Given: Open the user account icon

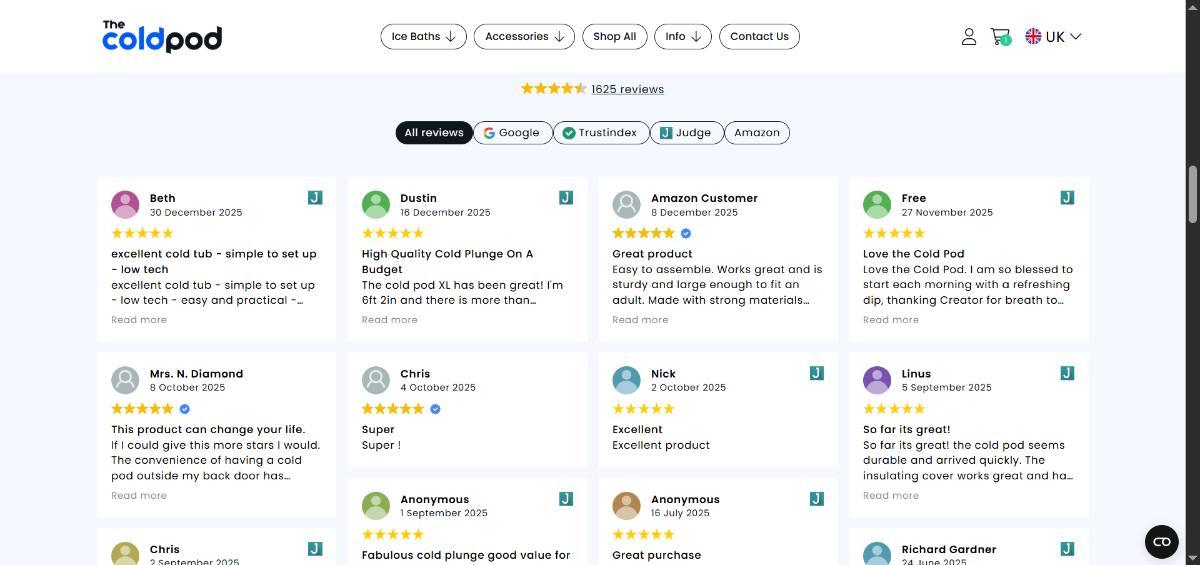Looking at the screenshot, I should pos(968,37).
